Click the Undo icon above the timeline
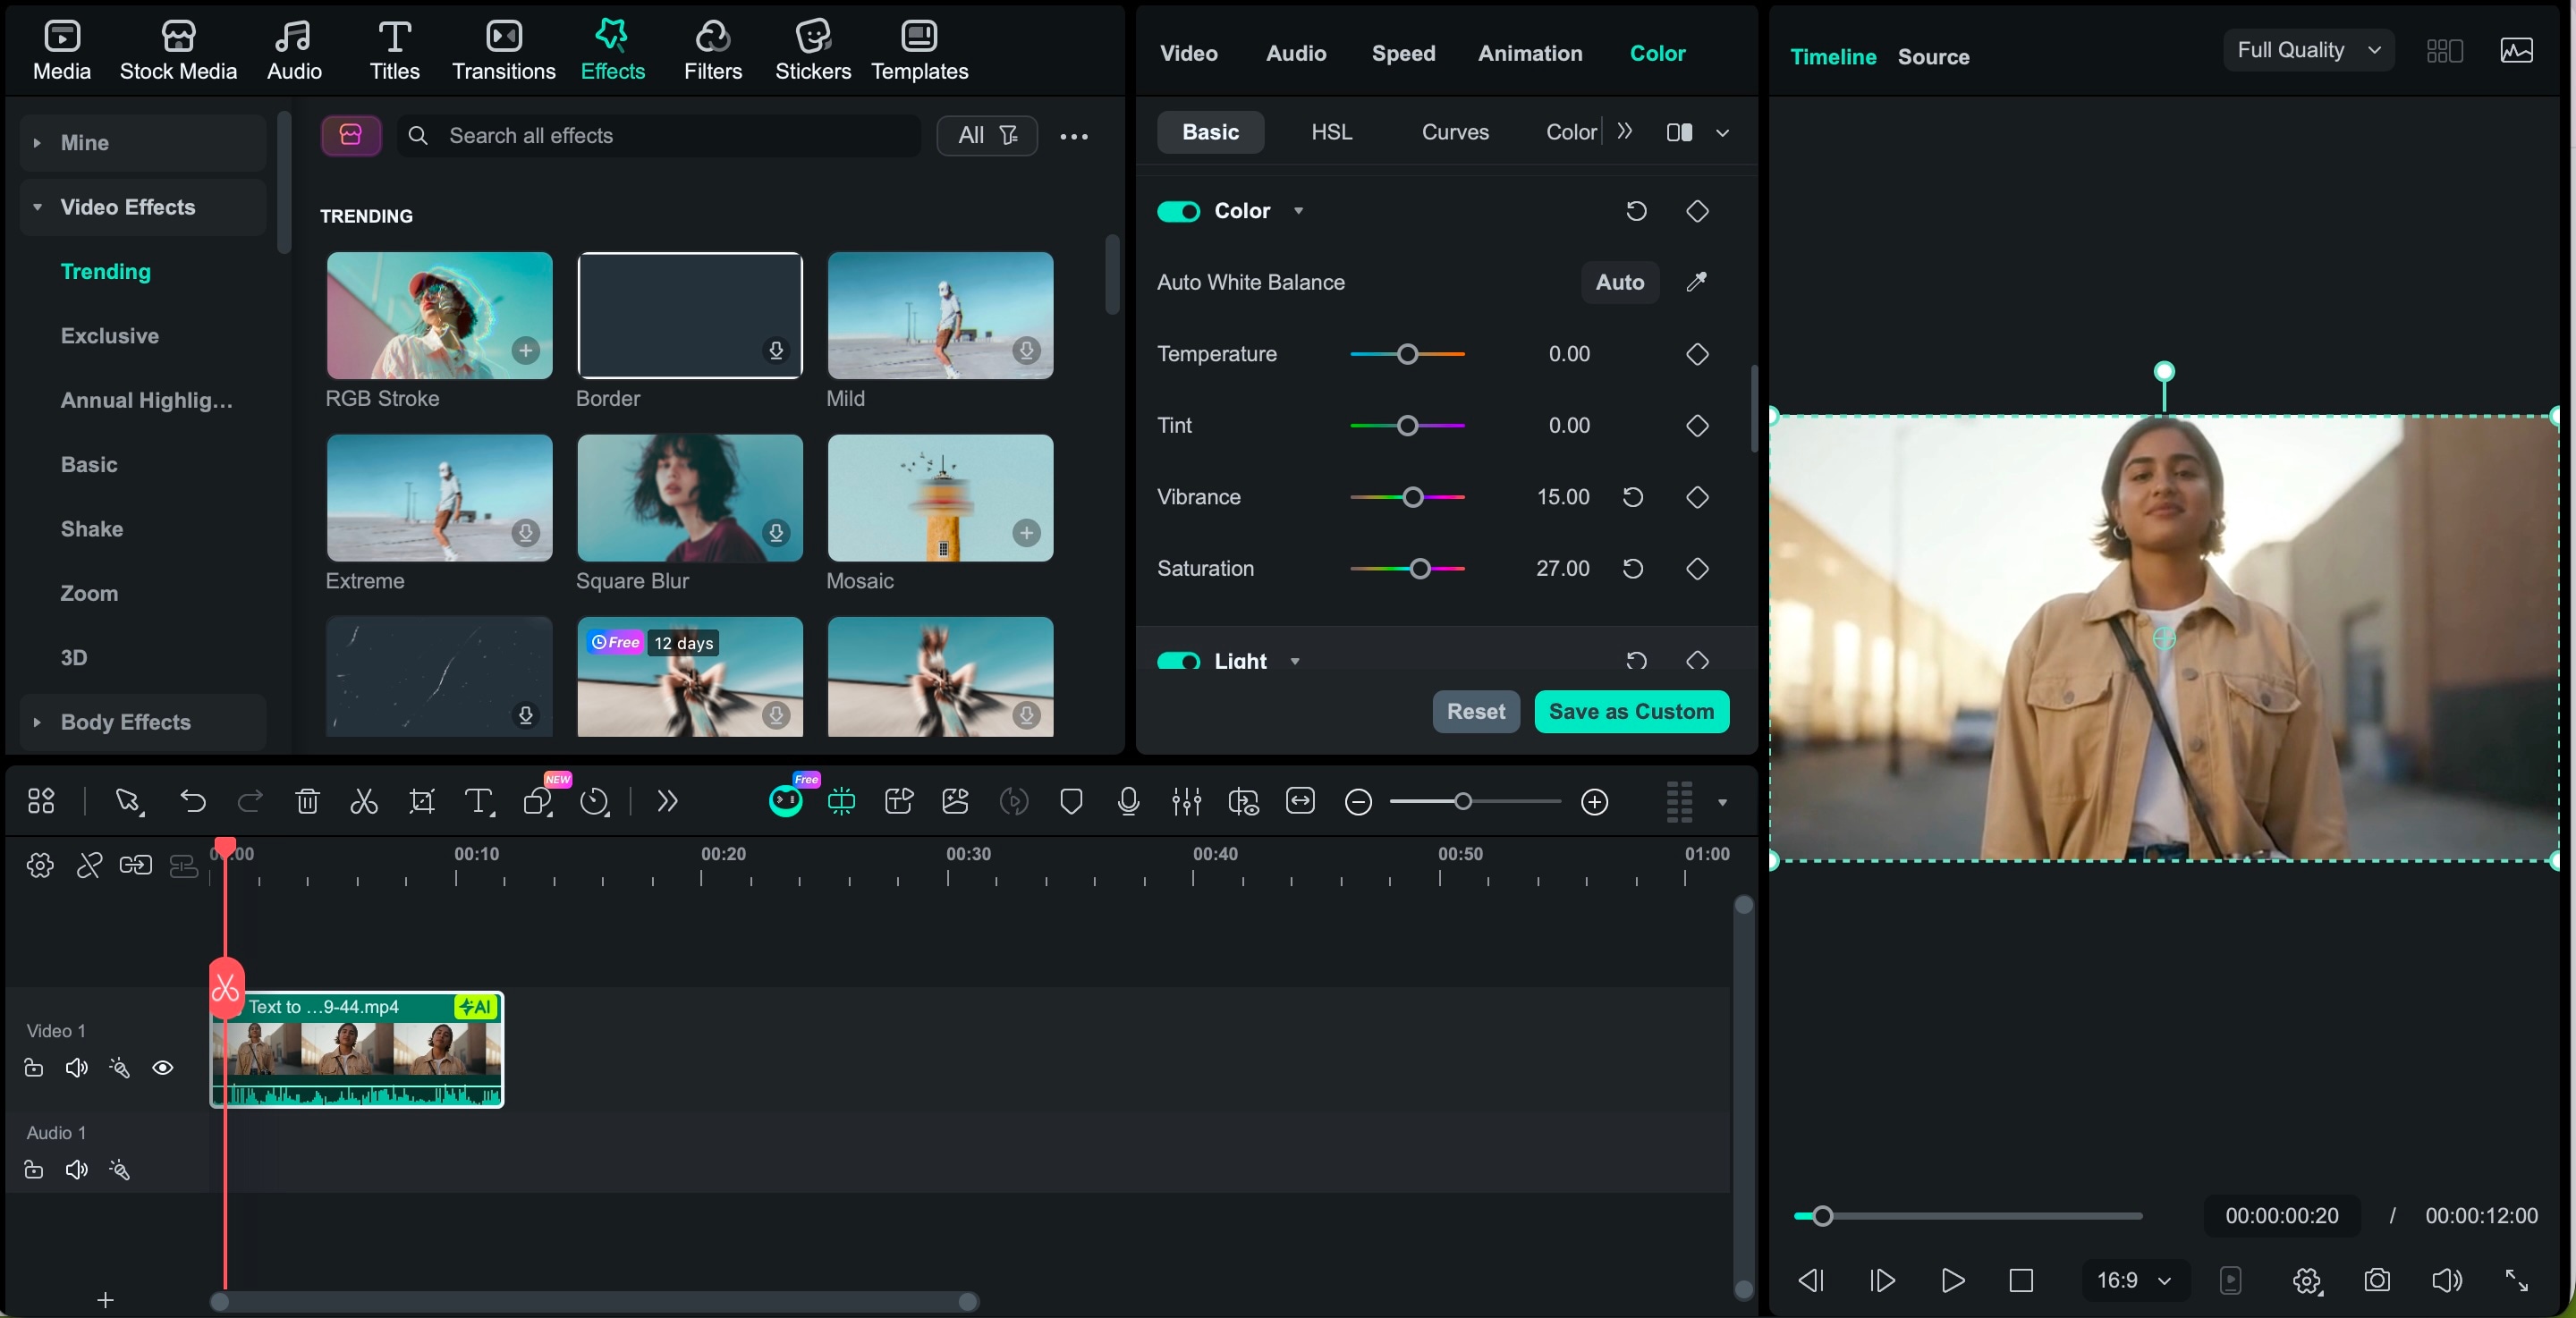The width and height of the screenshot is (2576, 1318). point(193,801)
